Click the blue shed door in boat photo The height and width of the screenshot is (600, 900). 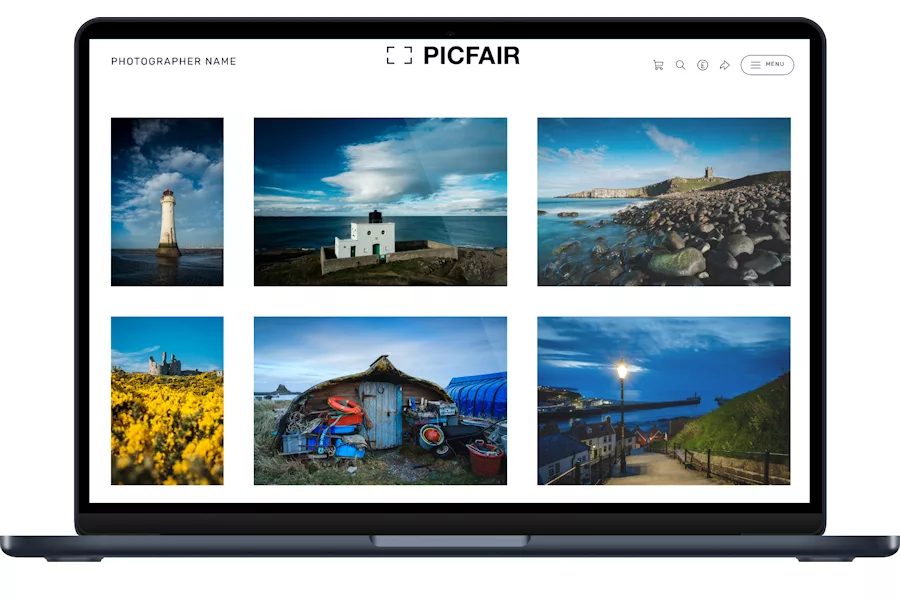click(x=383, y=415)
